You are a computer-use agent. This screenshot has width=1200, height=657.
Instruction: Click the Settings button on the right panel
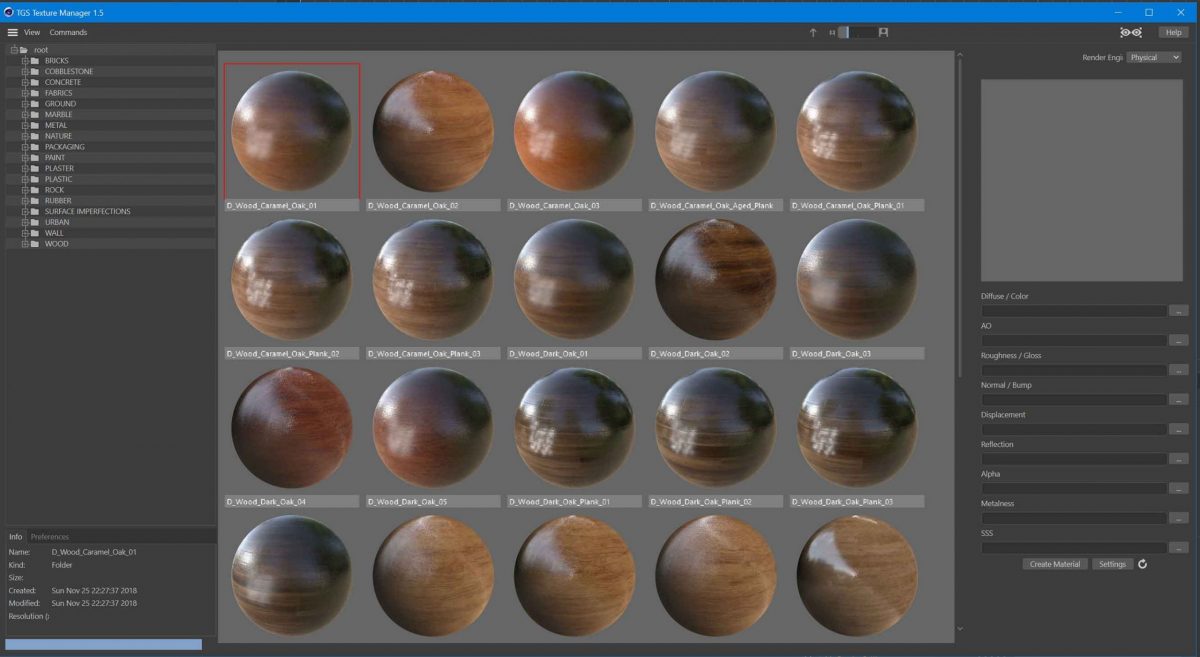coord(1112,564)
